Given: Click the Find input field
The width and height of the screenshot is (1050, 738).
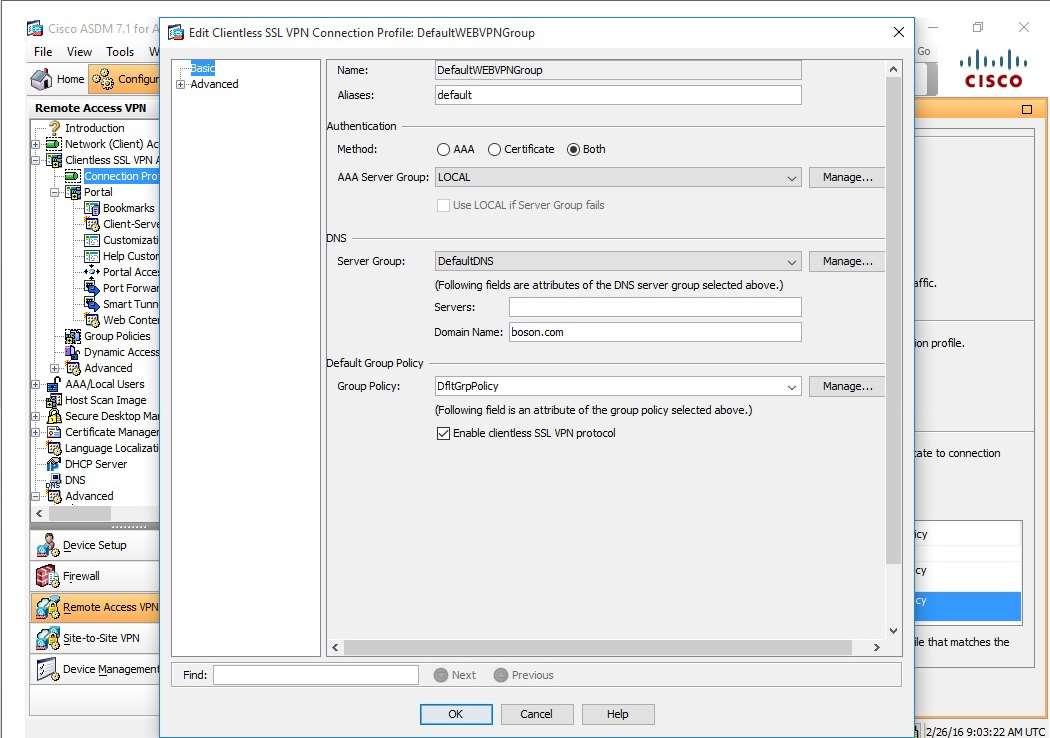Looking at the screenshot, I should click(x=316, y=675).
